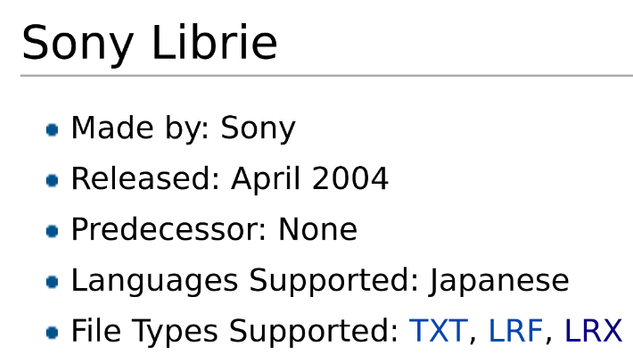Click the 'File Types Supported:' label
633x363 pixels.
235,331
